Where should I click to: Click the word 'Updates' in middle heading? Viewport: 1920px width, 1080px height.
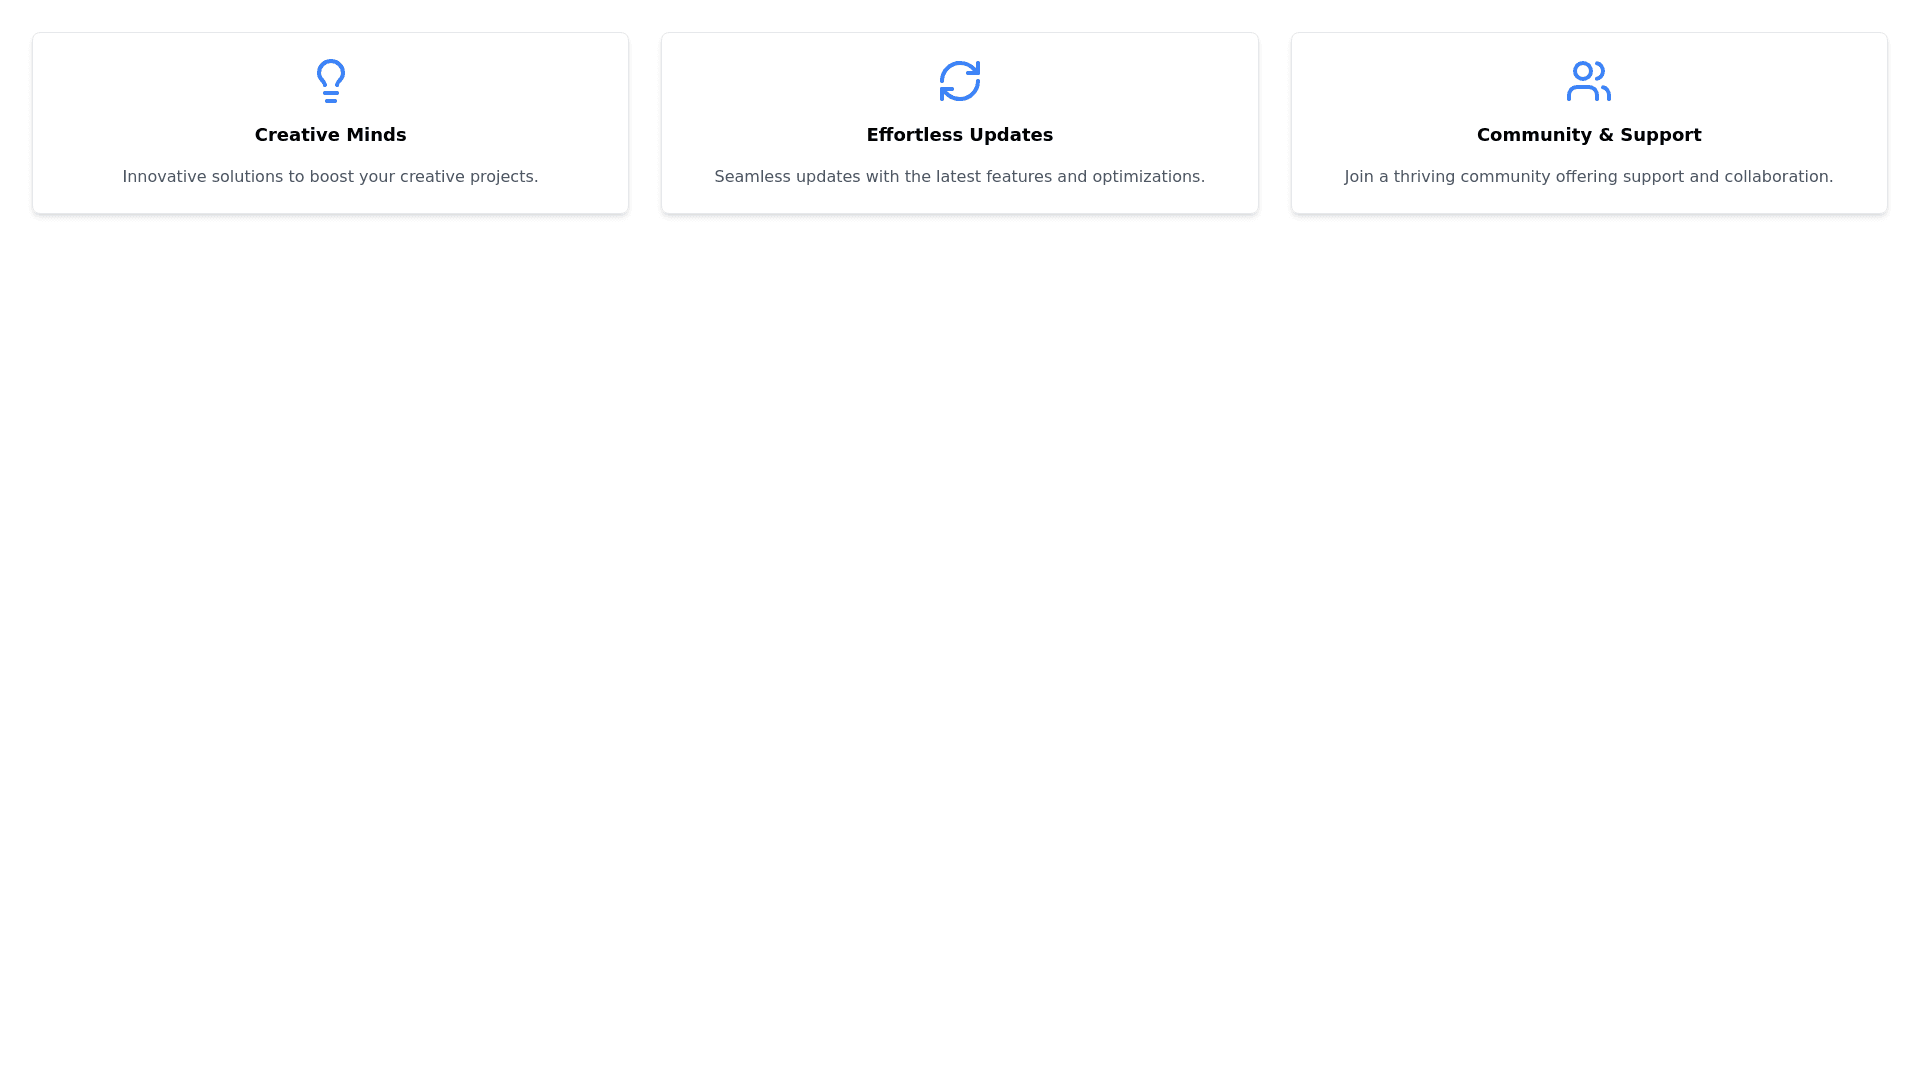1013,135
